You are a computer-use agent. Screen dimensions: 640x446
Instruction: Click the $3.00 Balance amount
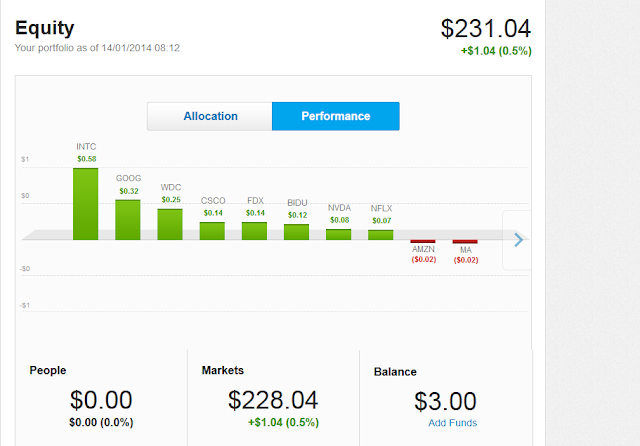click(x=445, y=402)
